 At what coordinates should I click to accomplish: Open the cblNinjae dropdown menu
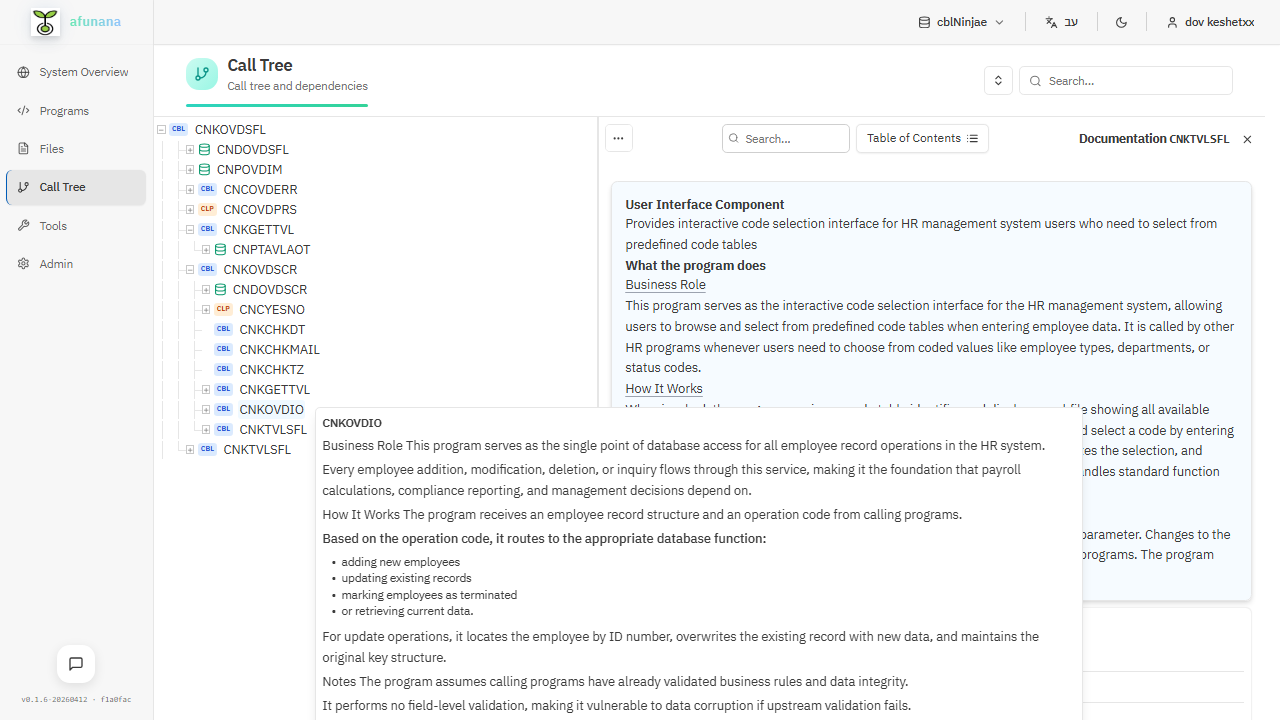pos(959,21)
